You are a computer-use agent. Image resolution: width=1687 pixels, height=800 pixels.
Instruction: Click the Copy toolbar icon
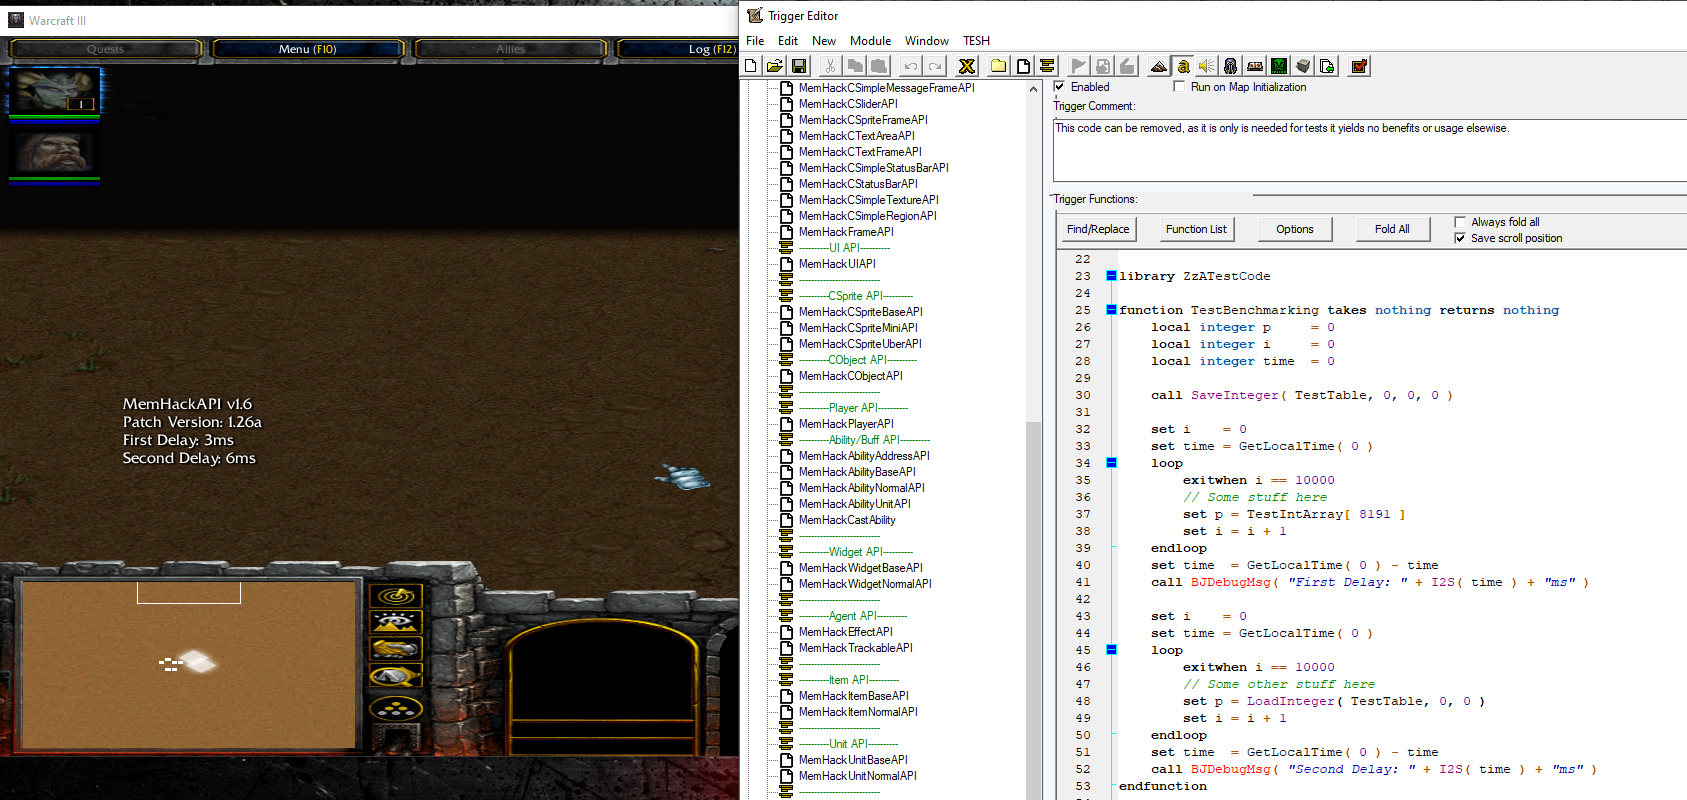pyautogui.click(x=855, y=66)
